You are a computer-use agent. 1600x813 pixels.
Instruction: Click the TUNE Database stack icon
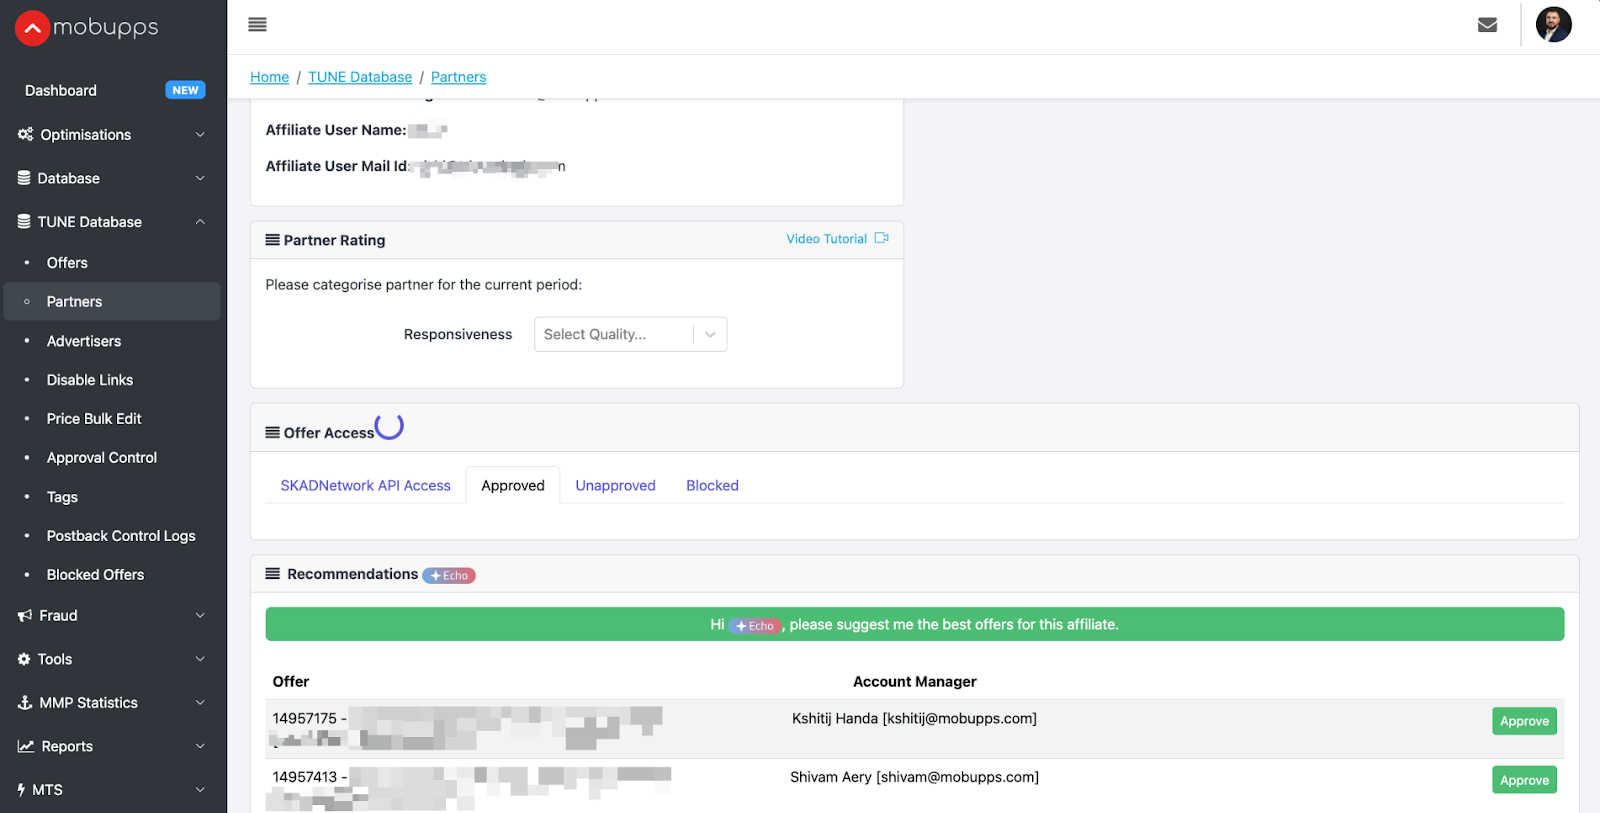pyautogui.click(x=24, y=222)
